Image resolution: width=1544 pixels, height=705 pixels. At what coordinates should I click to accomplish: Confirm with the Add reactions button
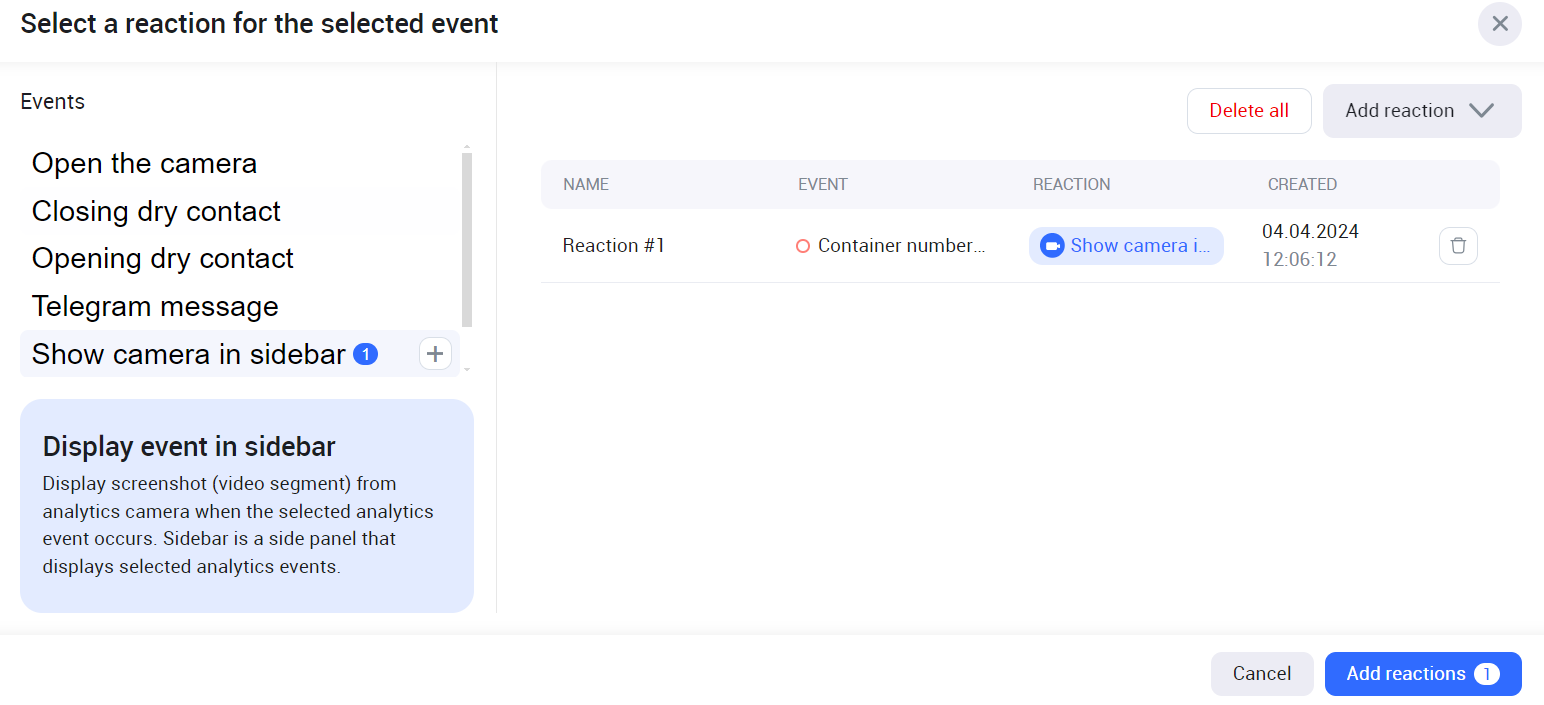pyautogui.click(x=1405, y=674)
